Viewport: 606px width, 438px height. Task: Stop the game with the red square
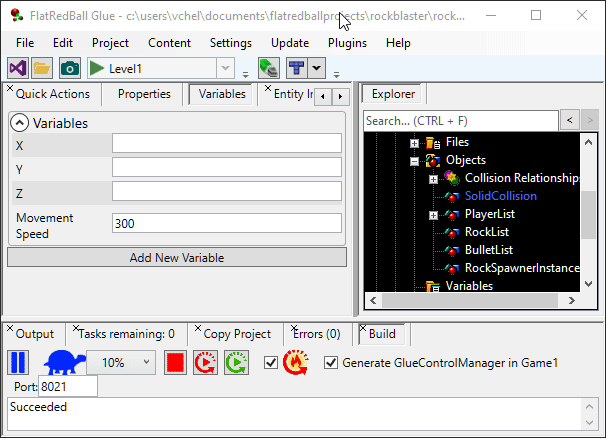pos(176,362)
